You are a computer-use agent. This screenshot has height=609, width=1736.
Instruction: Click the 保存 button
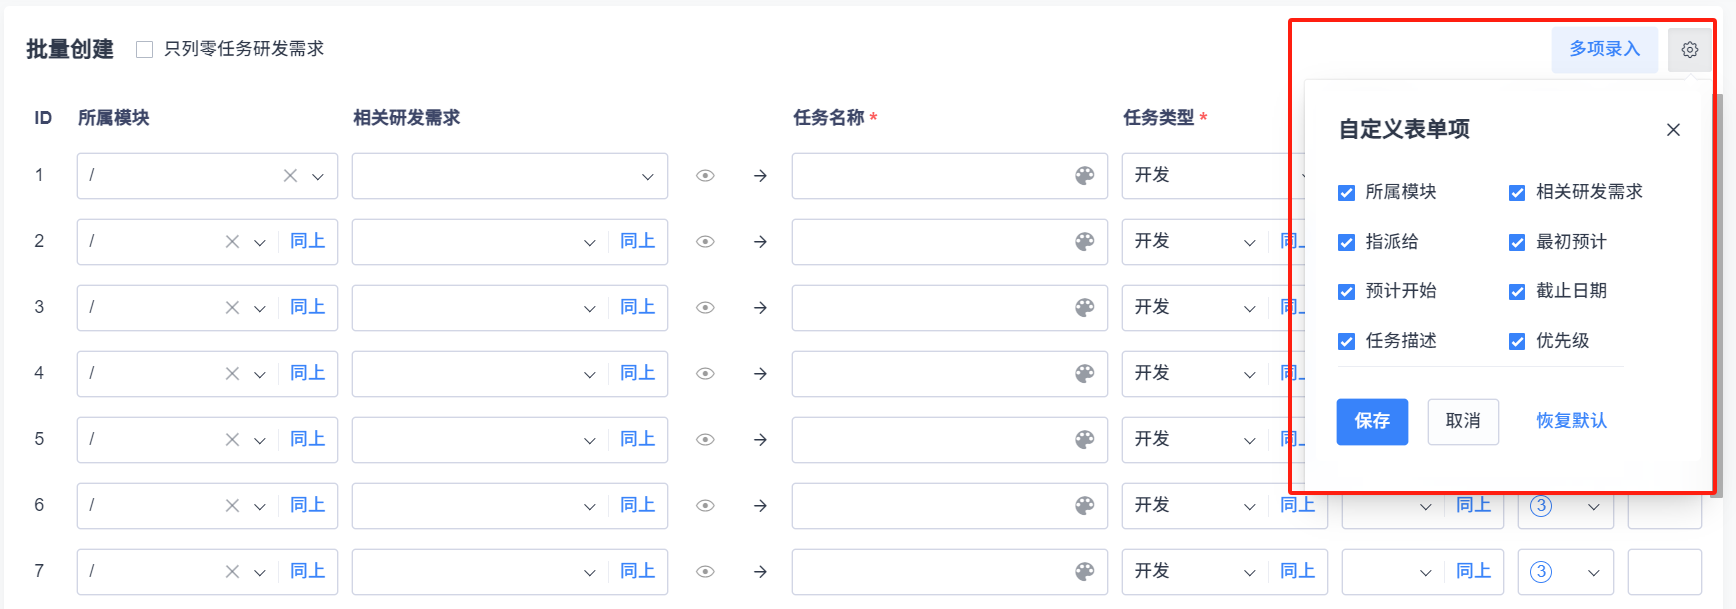pyautogui.click(x=1372, y=421)
